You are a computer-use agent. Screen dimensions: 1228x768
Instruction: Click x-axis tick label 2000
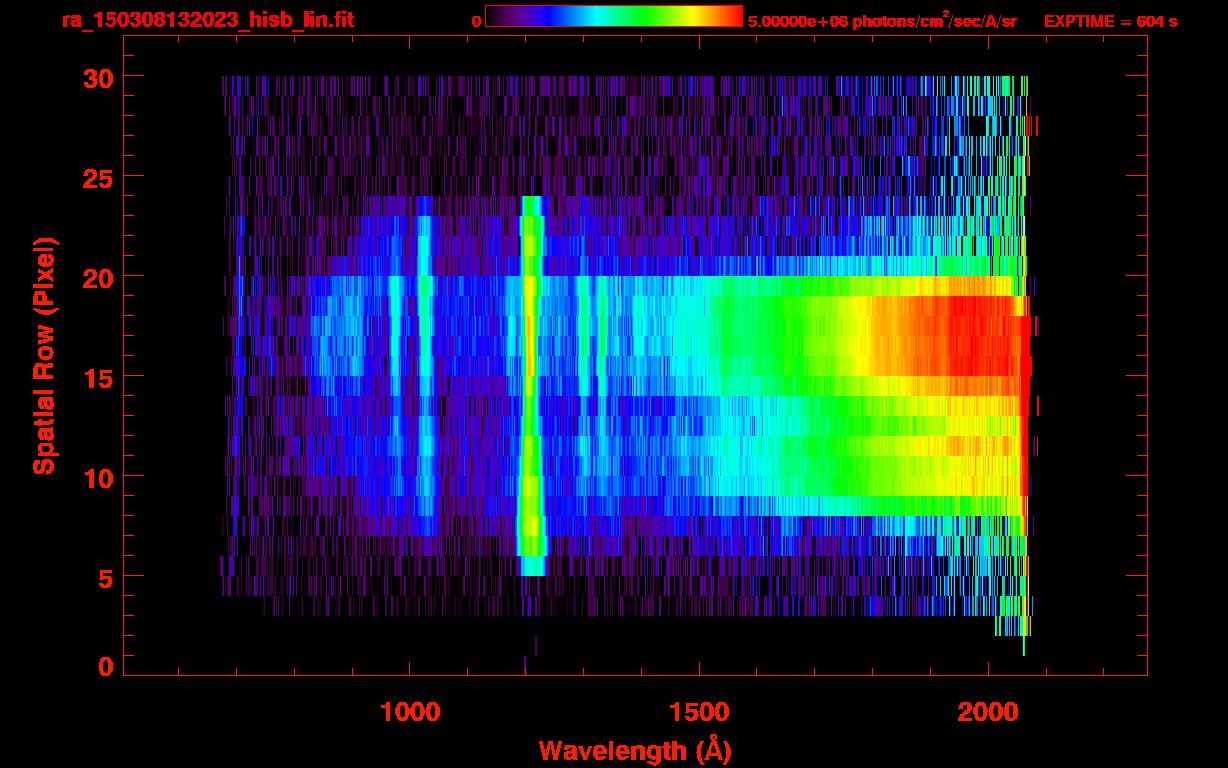coord(988,712)
